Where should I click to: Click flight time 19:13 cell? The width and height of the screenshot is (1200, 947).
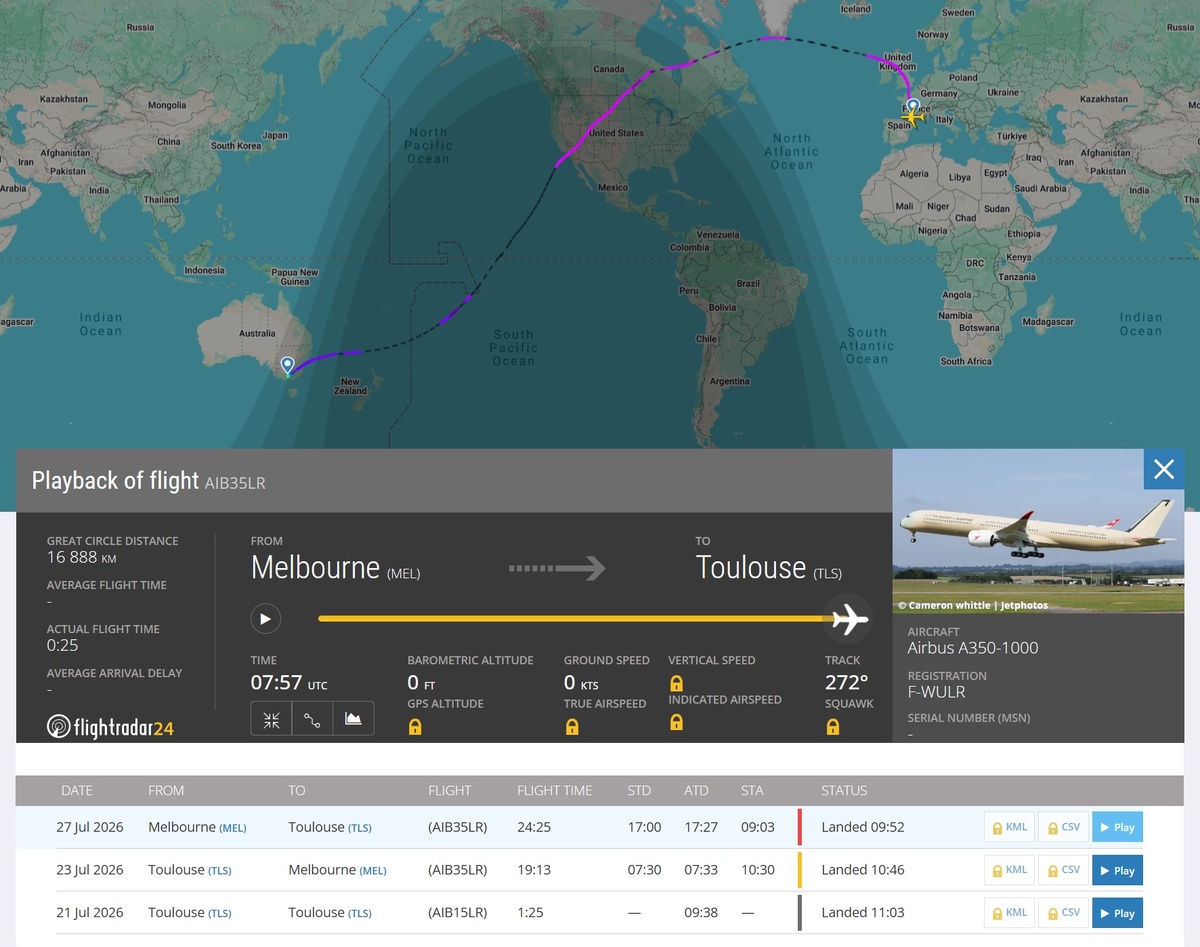click(534, 870)
